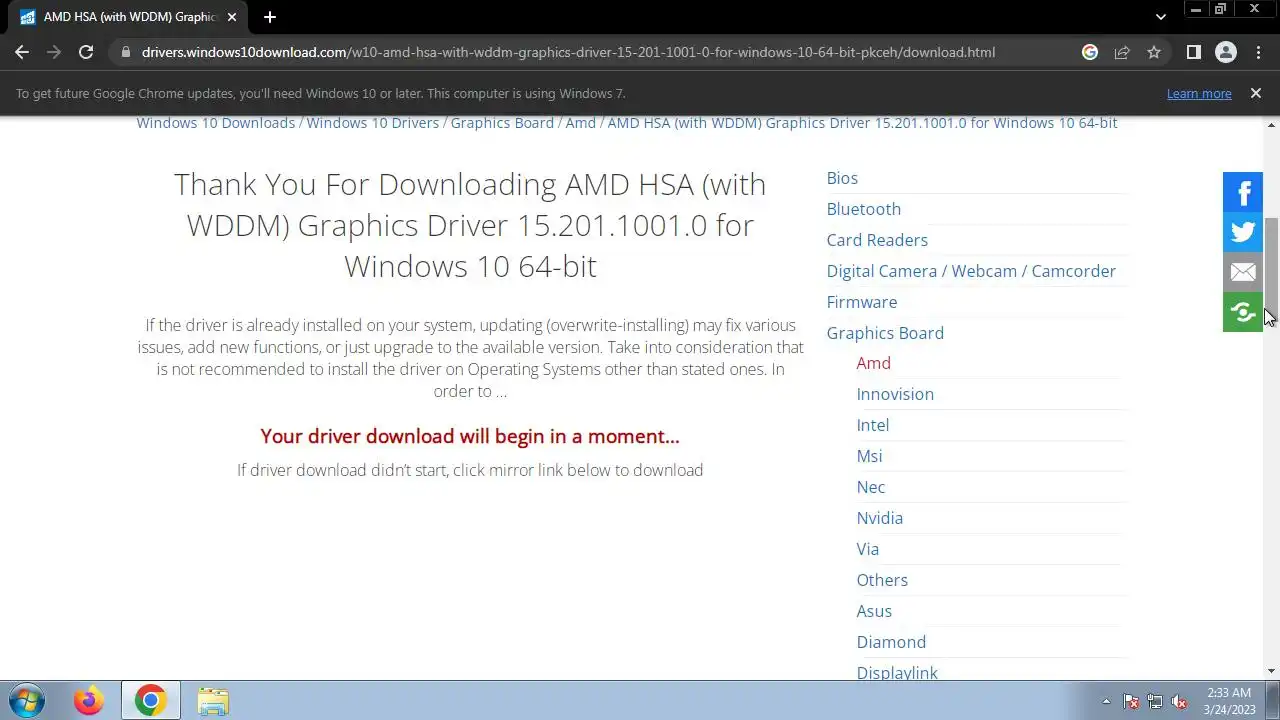Open a new browser tab
1280x720 pixels.
(270, 17)
